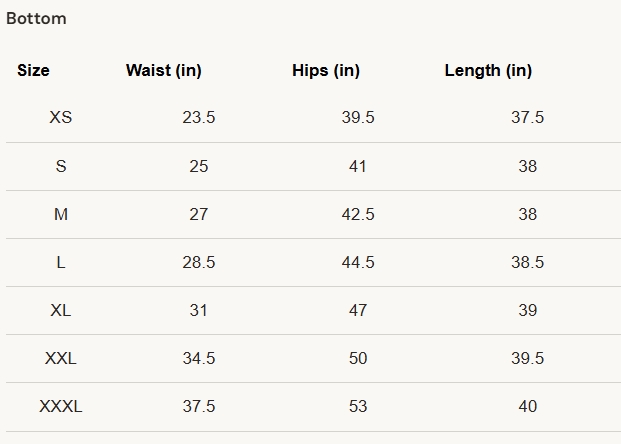Select the XXXL size row label
Image resolution: width=621 pixels, height=444 pixels.
pos(61,406)
